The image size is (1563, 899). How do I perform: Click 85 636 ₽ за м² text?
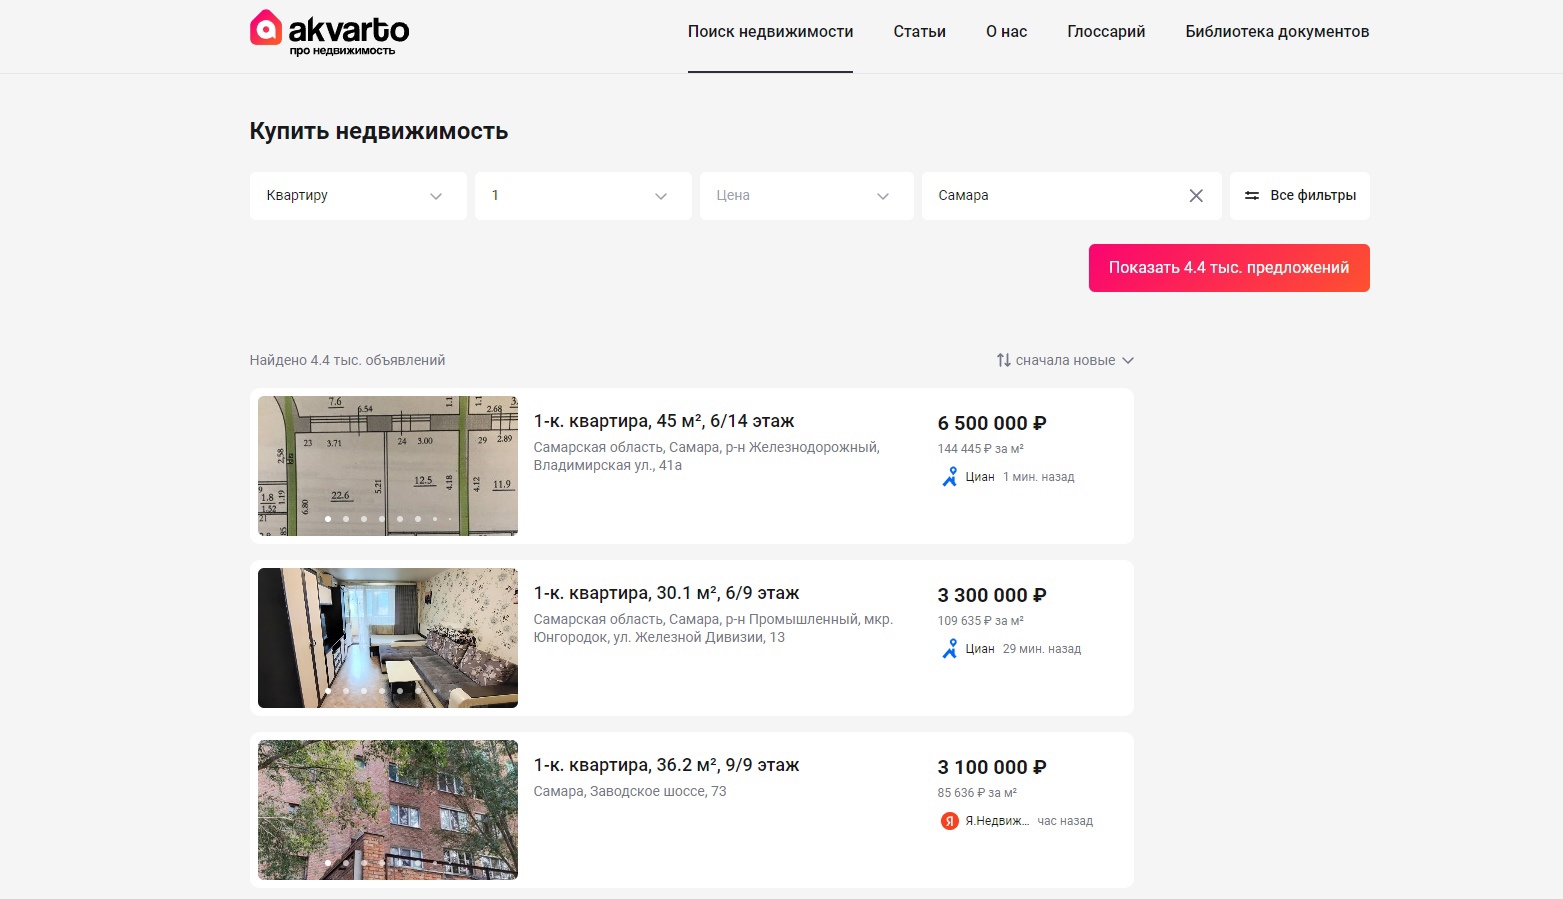click(977, 793)
